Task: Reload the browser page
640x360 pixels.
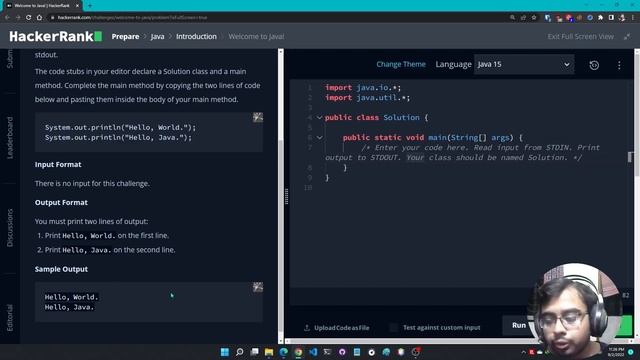Action: click(29, 18)
